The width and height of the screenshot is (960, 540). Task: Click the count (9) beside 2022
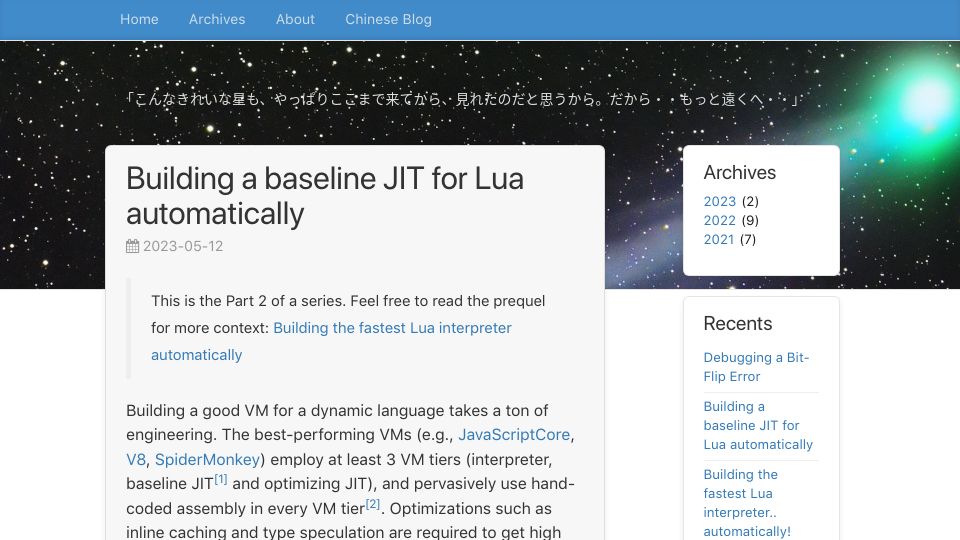[750, 220]
